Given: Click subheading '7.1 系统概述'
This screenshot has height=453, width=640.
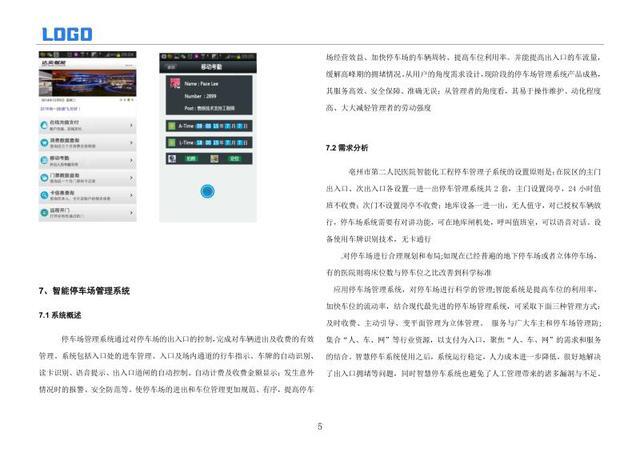Looking at the screenshot, I should coord(60,315).
